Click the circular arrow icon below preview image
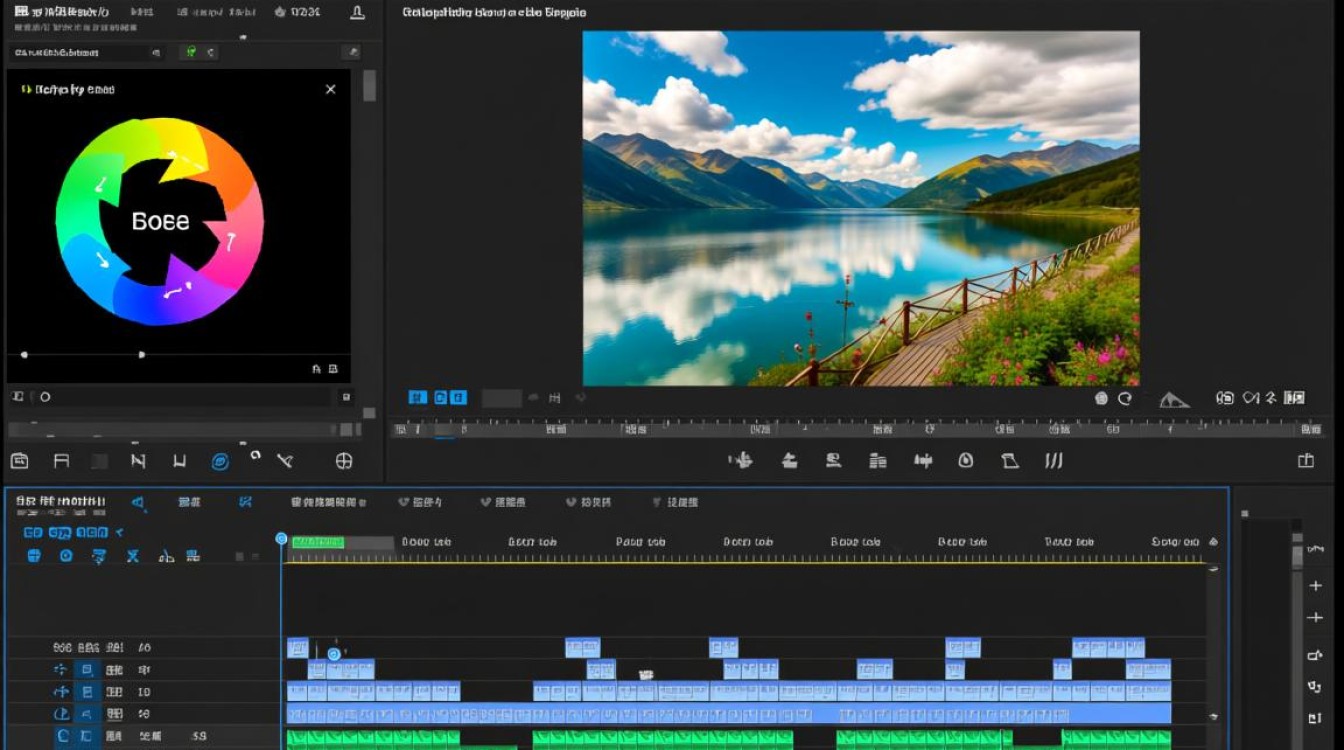This screenshot has height=750, width=1344. point(1124,398)
